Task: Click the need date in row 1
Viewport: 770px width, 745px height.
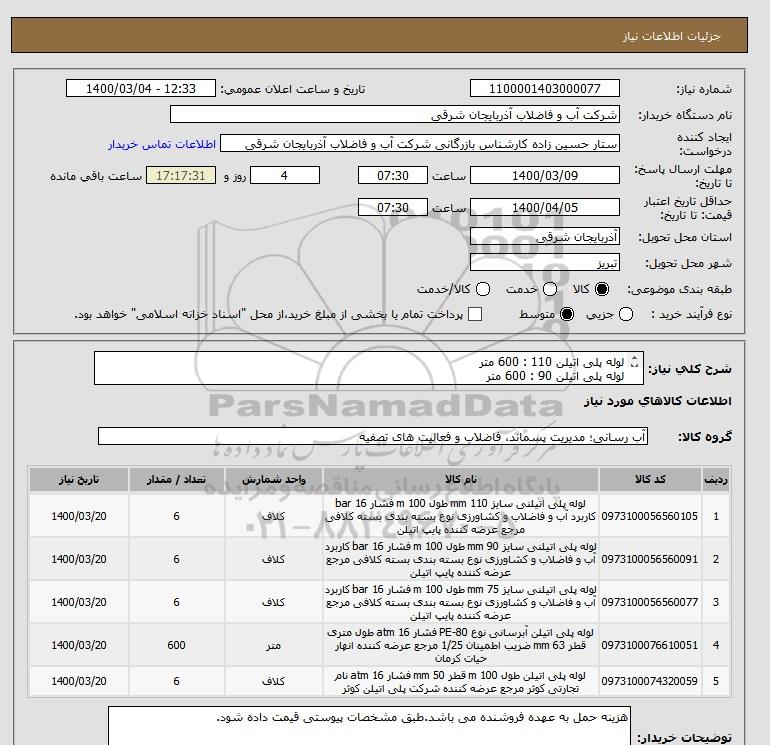Action: [x=79, y=516]
